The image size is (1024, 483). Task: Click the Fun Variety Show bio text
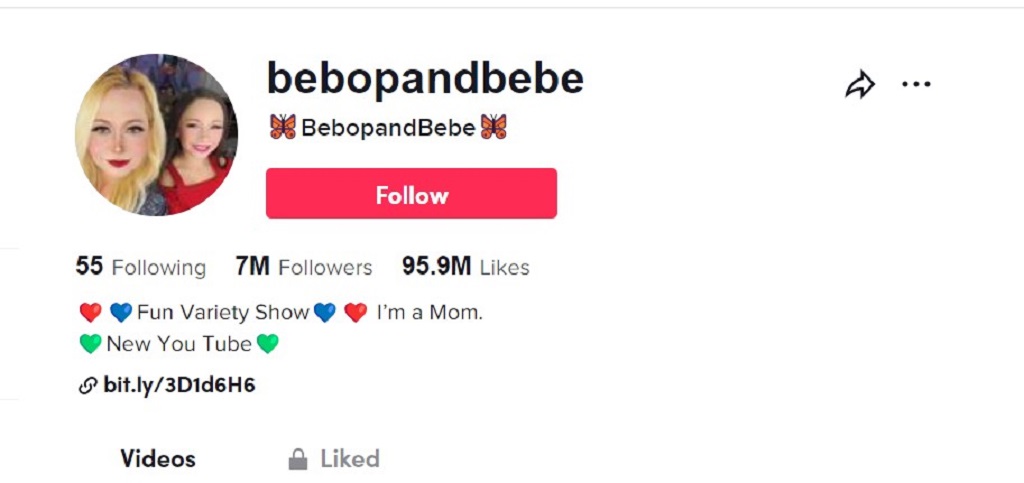point(222,313)
